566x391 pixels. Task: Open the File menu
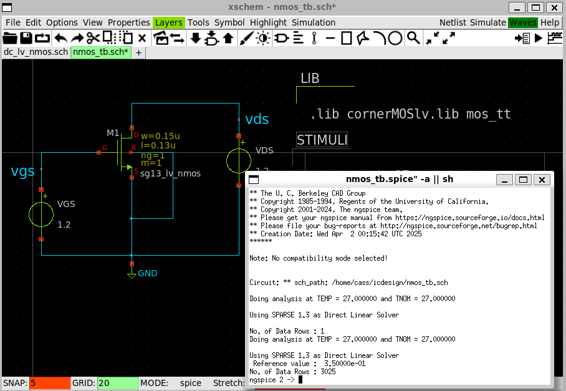(13, 22)
